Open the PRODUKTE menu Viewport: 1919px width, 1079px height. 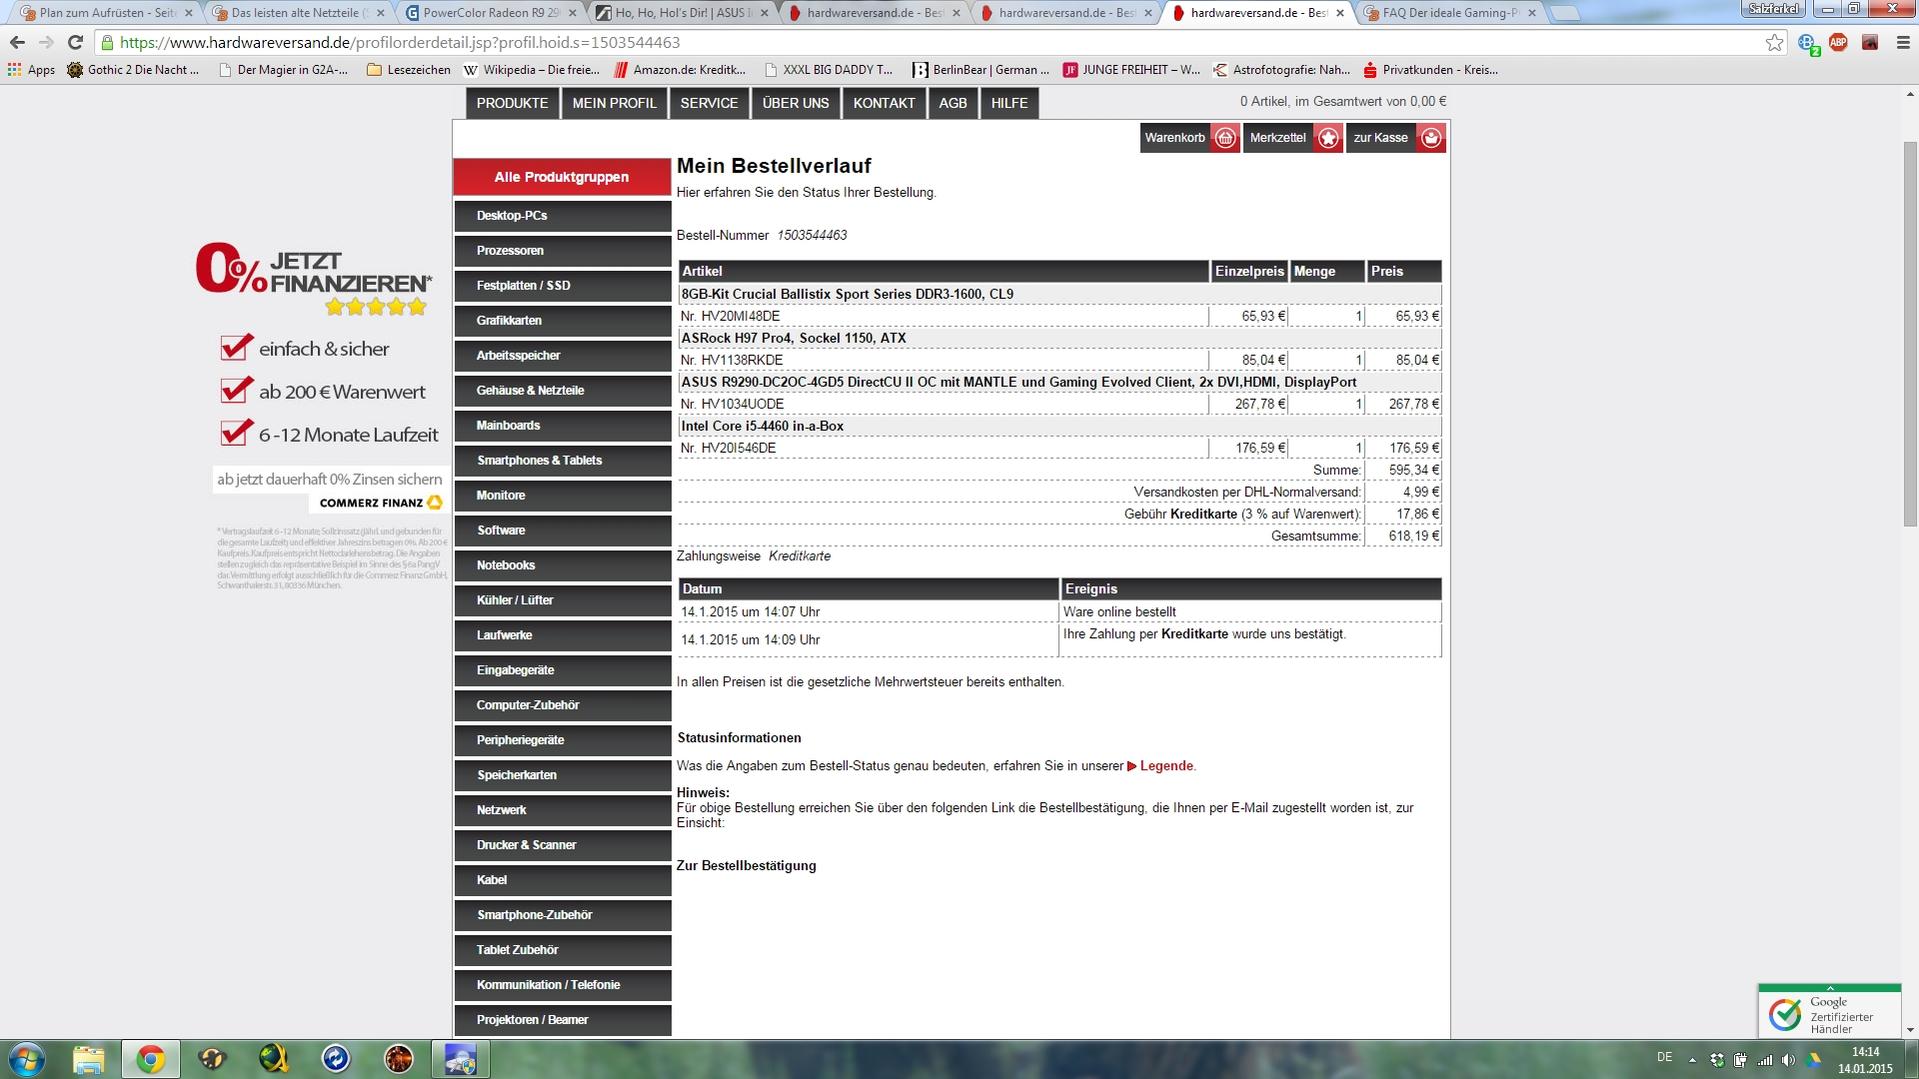point(512,103)
